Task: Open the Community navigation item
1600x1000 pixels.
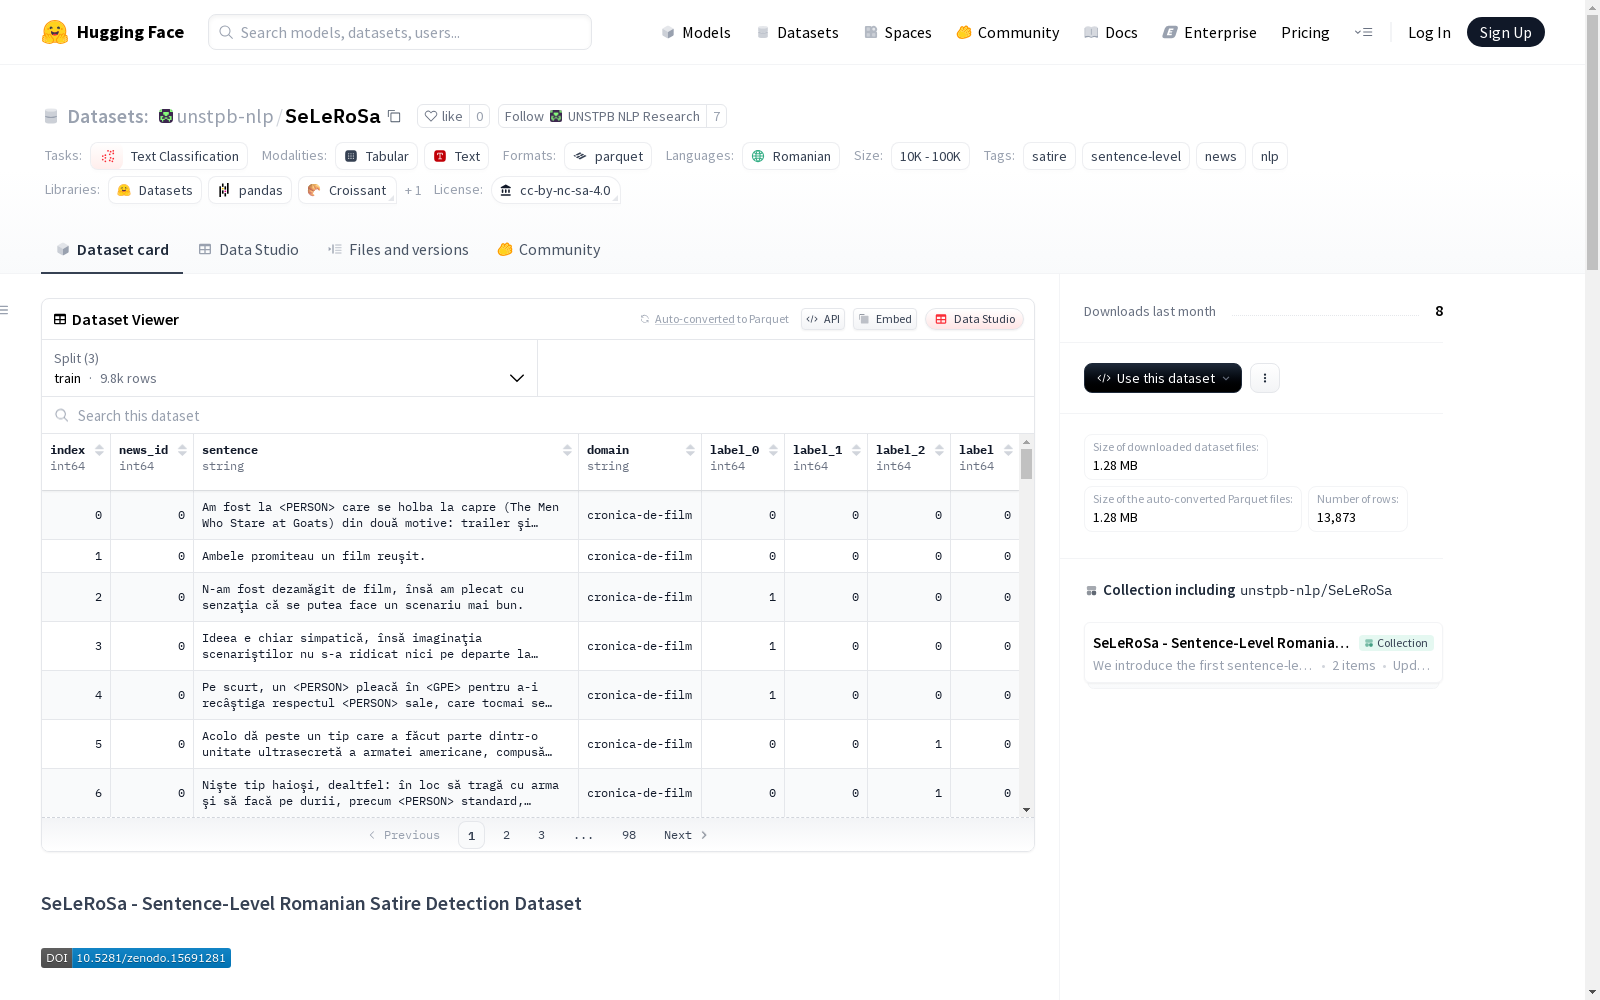Action: pyautogui.click(x=1008, y=32)
